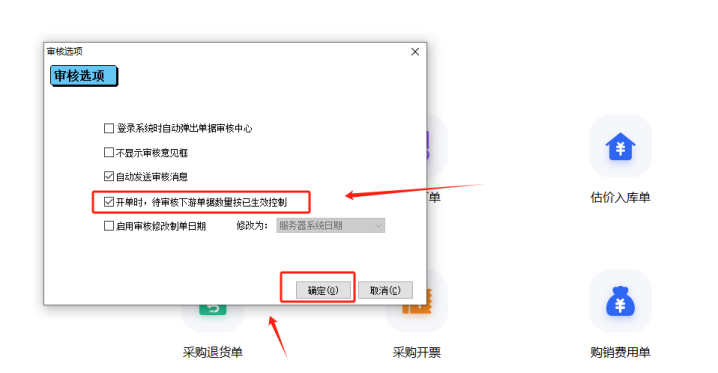
Task: Click the 估价入库单 label
Action: (620, 197)
